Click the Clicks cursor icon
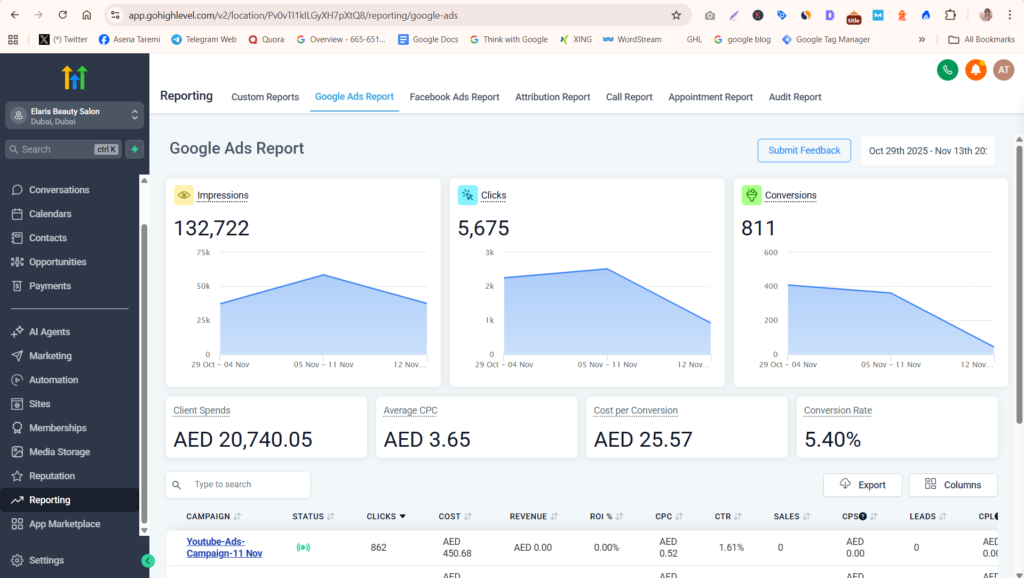Viewport: 1024px width, 578px height. pyautogui.click(x=468, y=195)
